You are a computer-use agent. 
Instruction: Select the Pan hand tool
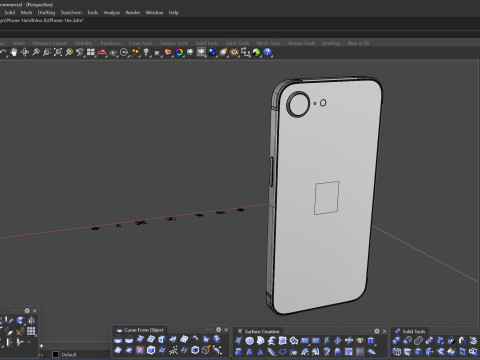pos(14,52)
